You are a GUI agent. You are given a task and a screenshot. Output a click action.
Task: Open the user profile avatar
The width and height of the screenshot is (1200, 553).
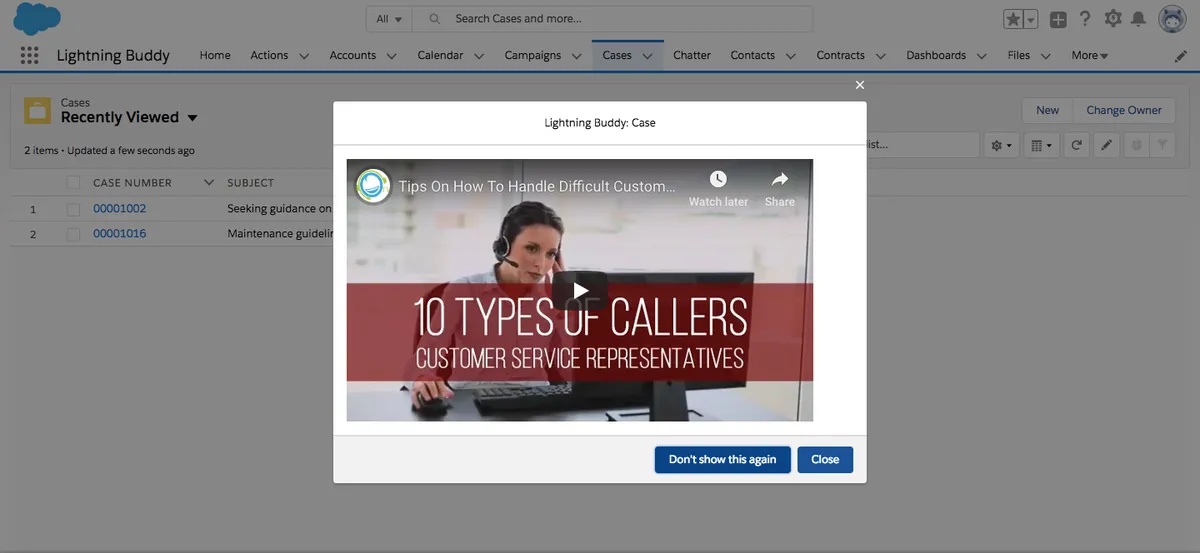(x=1172, y=19)
